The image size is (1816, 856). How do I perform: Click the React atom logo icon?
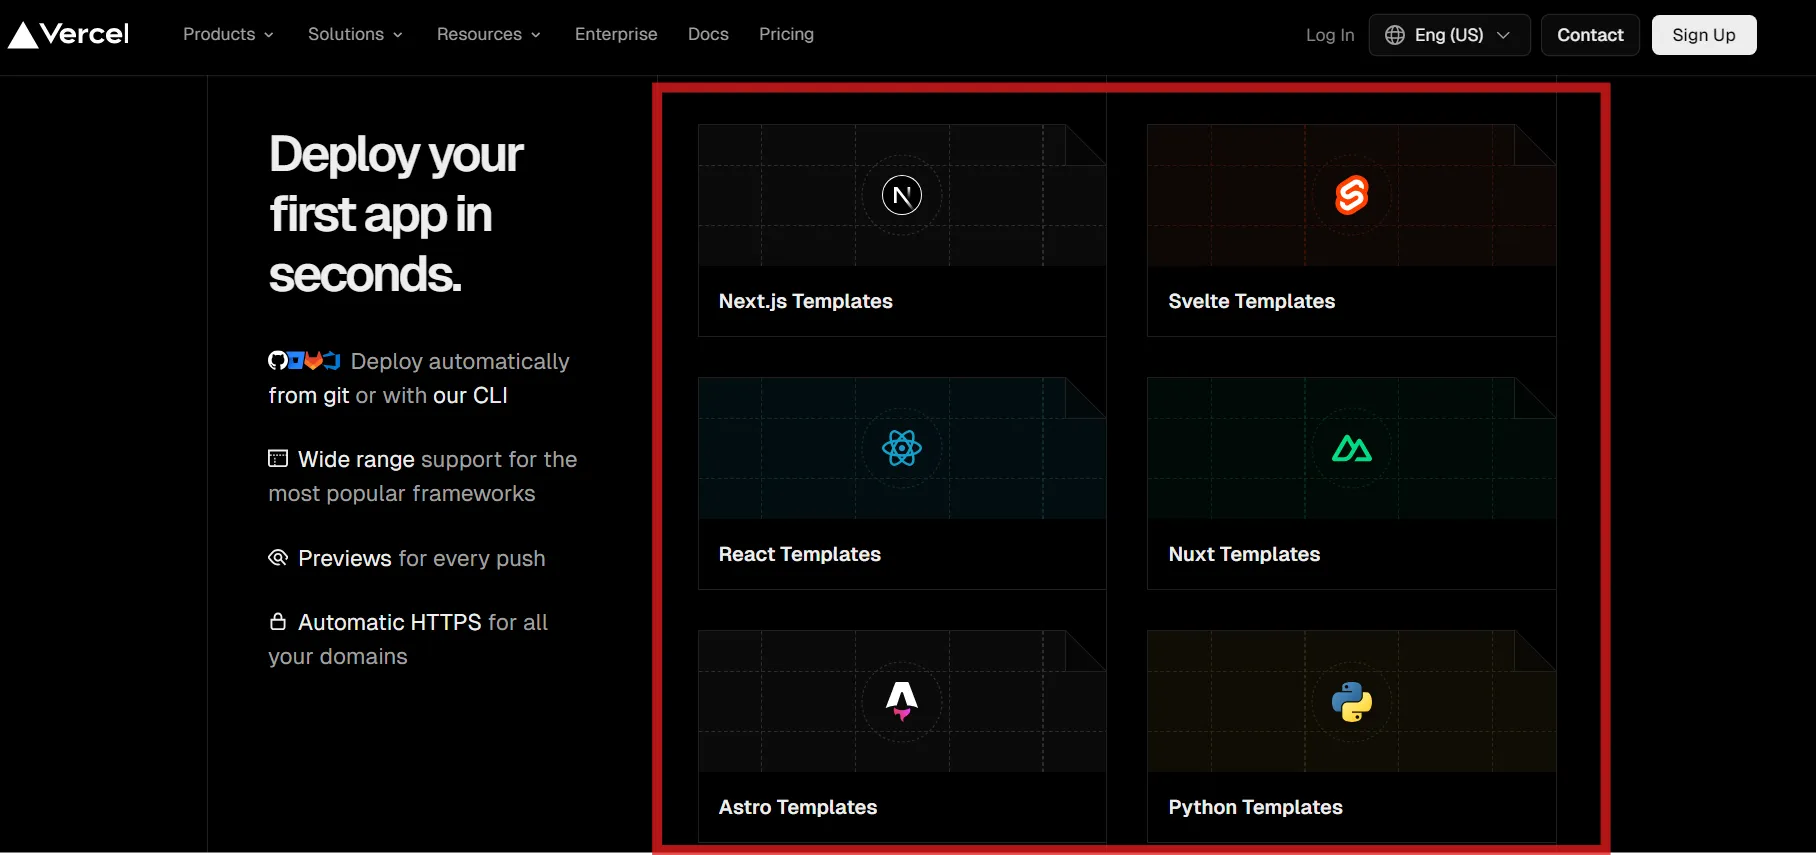[901, 448]
